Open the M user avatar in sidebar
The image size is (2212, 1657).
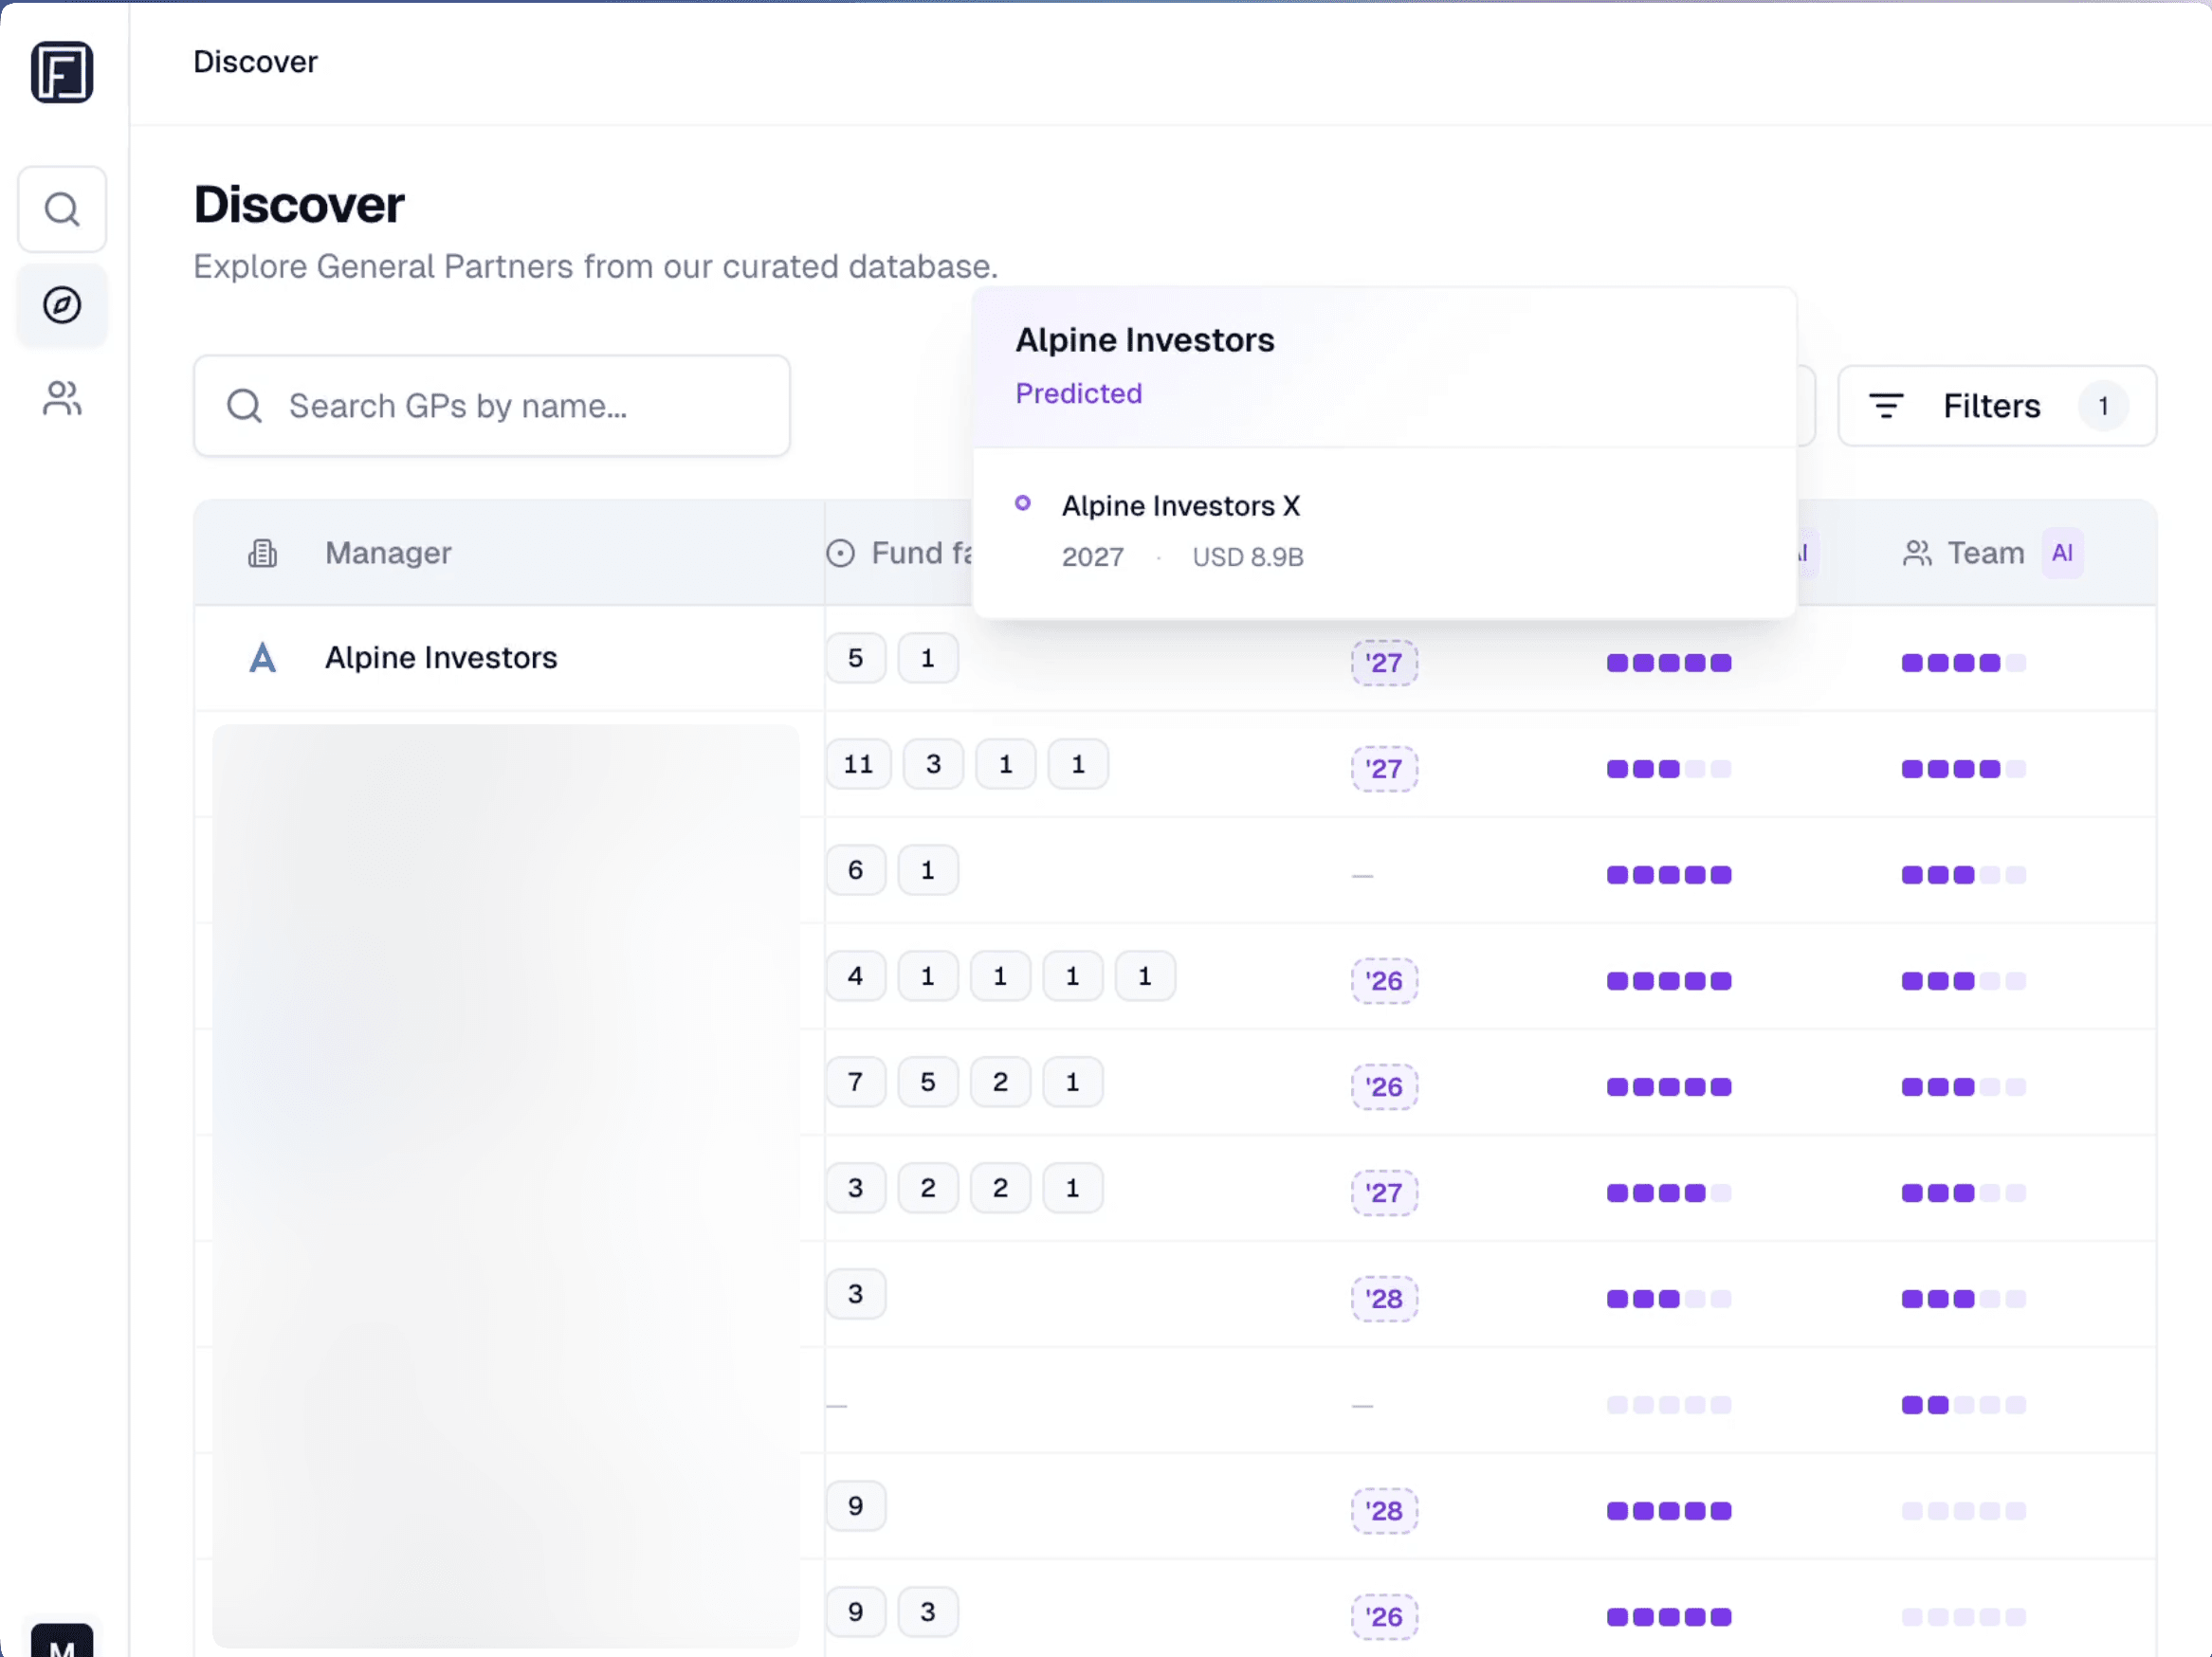(62, 1640)
